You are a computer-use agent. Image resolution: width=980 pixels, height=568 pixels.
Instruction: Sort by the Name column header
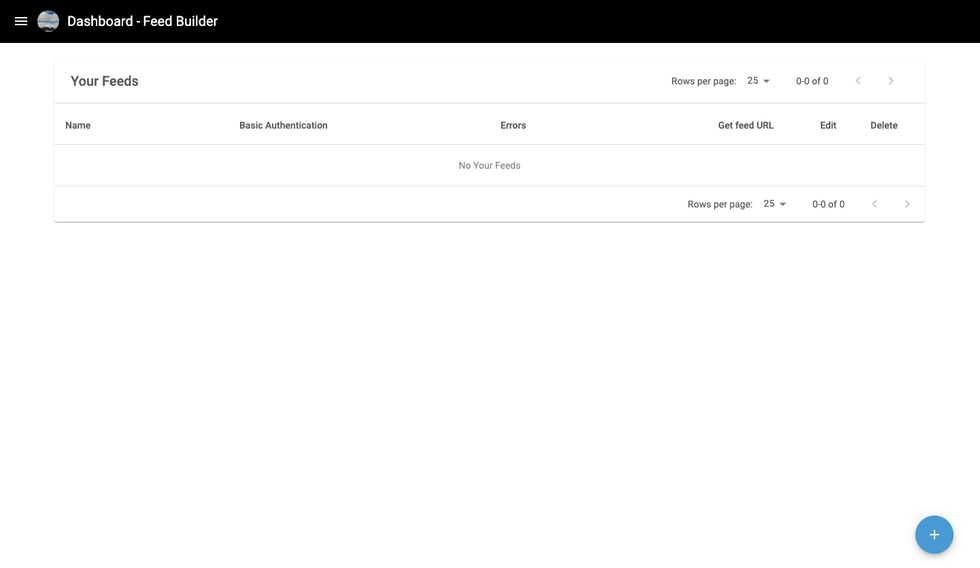point(78,125)
